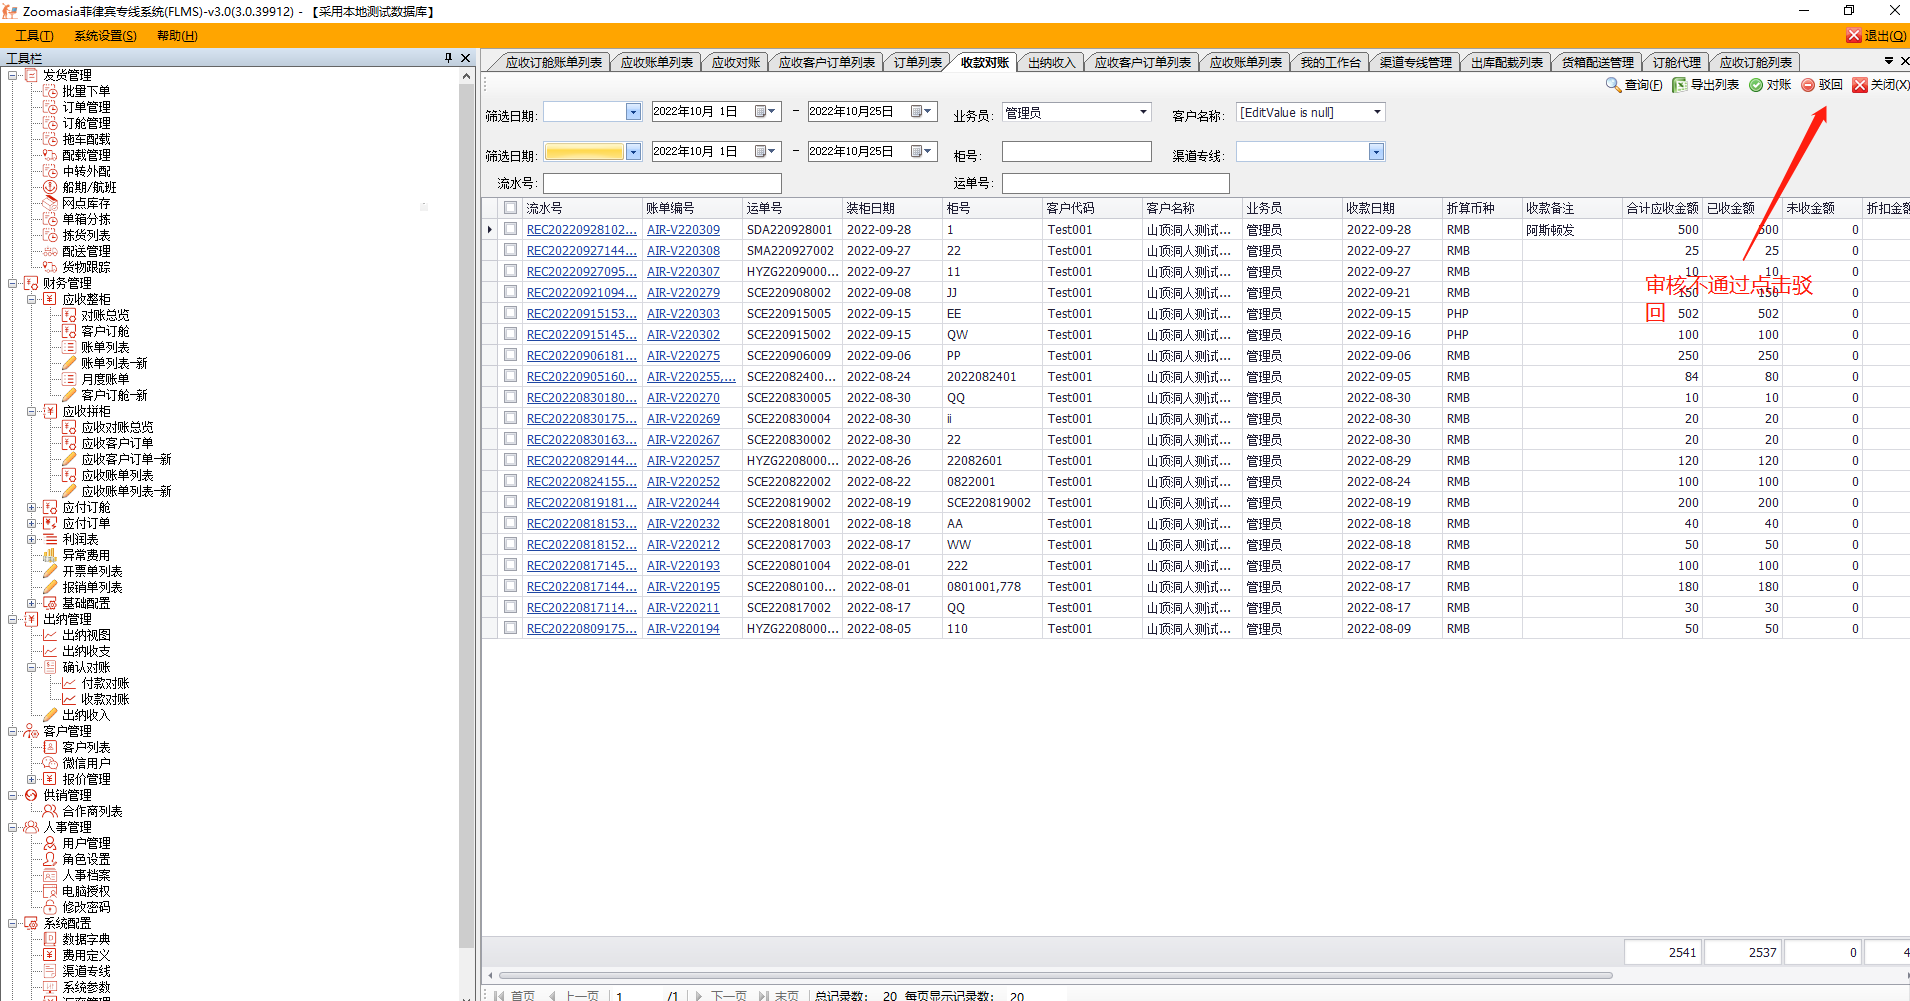Screen dimensions: 1910x1001
Task: Open the AIR-V220309 bill number link
Action: pos(683,230)
